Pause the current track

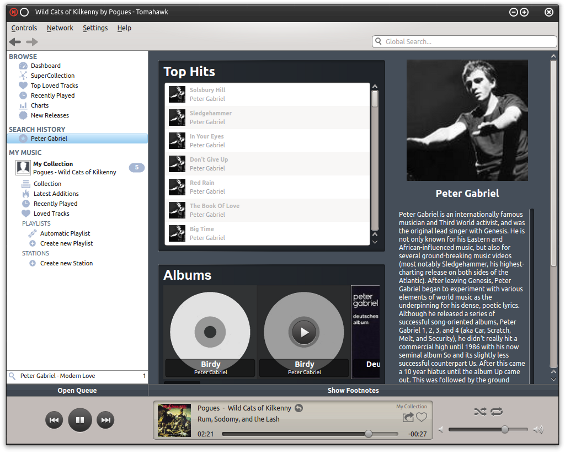80,420
